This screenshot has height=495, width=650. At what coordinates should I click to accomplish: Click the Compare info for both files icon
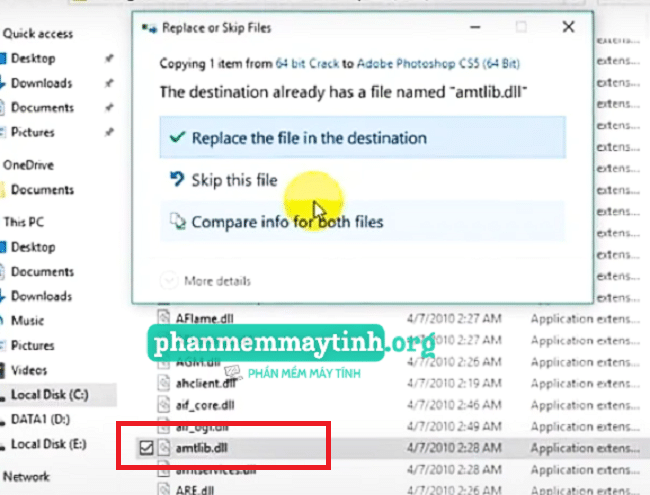click(x=178, y=222)
